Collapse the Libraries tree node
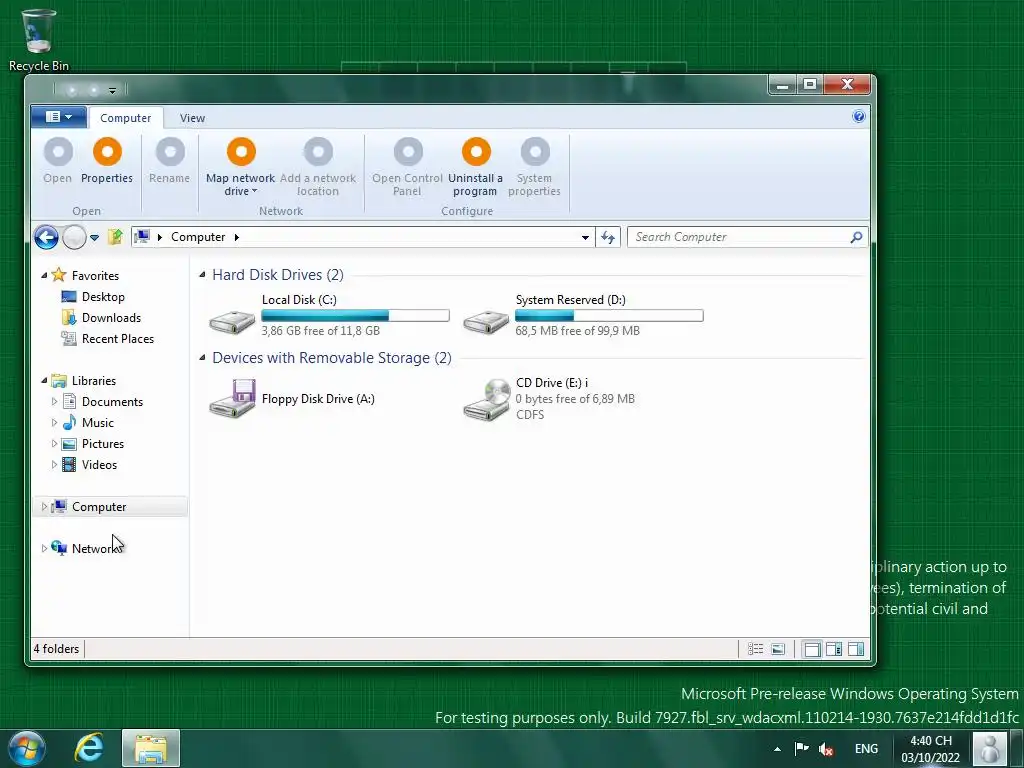The width and height of the screenshot is (1024, 768). click(44, 381)
